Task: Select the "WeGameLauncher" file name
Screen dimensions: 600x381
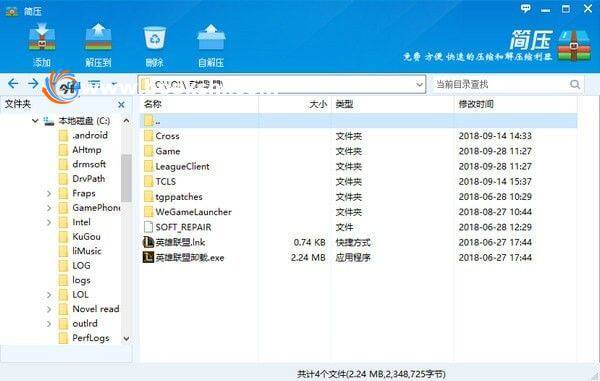Action: click(x=193, y=212)
